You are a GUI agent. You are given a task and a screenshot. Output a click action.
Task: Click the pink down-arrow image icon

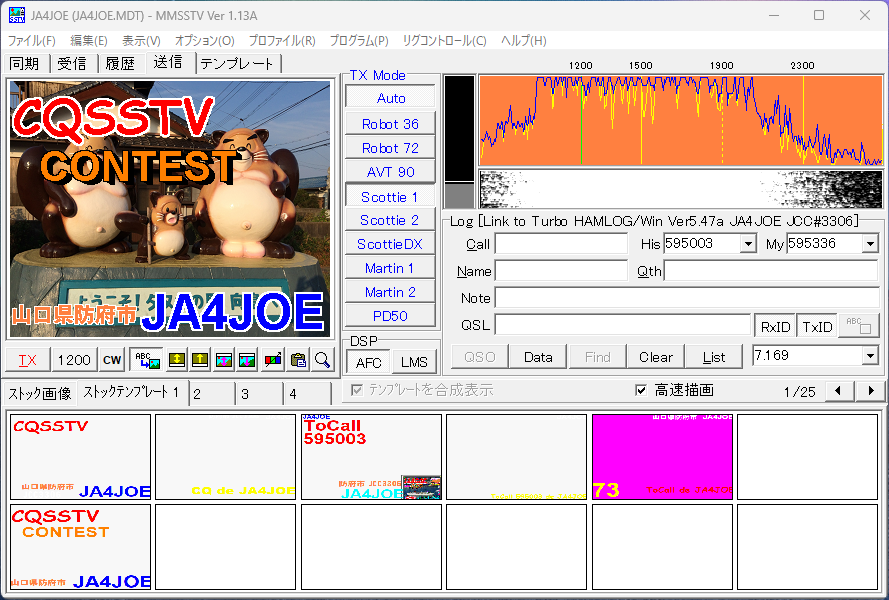tap(247, 360)
